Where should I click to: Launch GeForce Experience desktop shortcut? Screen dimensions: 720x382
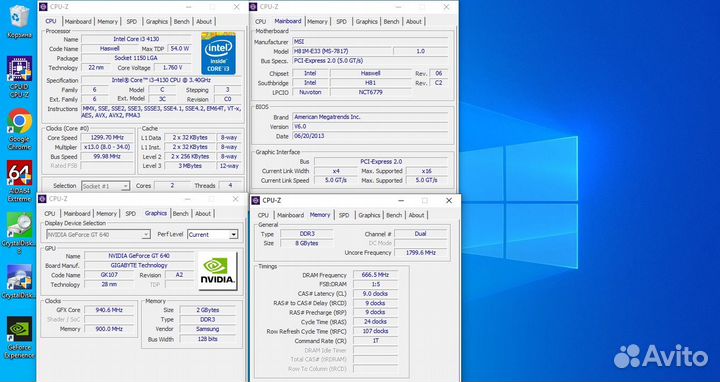(19, 337)
